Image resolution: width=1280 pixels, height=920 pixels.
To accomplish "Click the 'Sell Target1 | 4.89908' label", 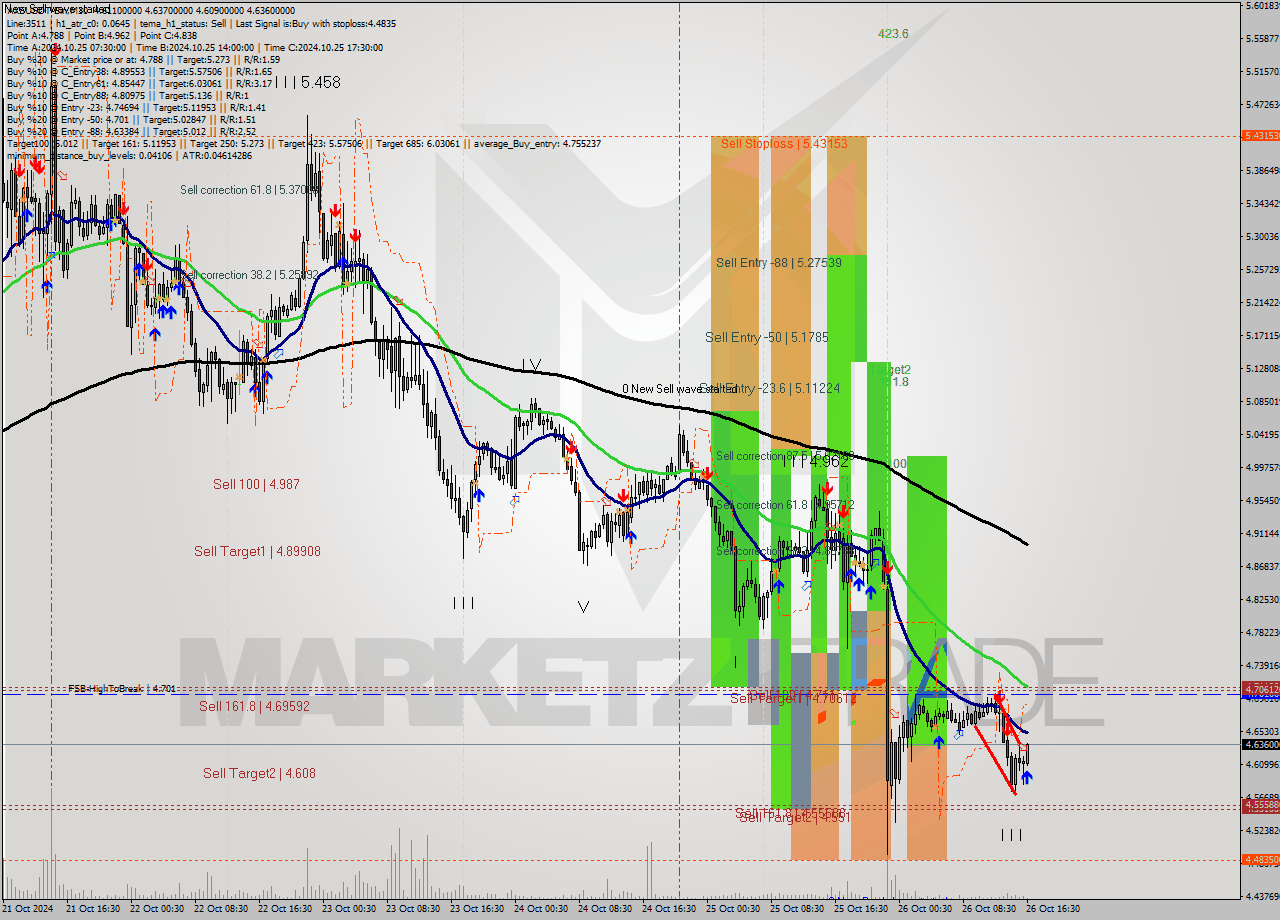I will click(x=257, y=551).
